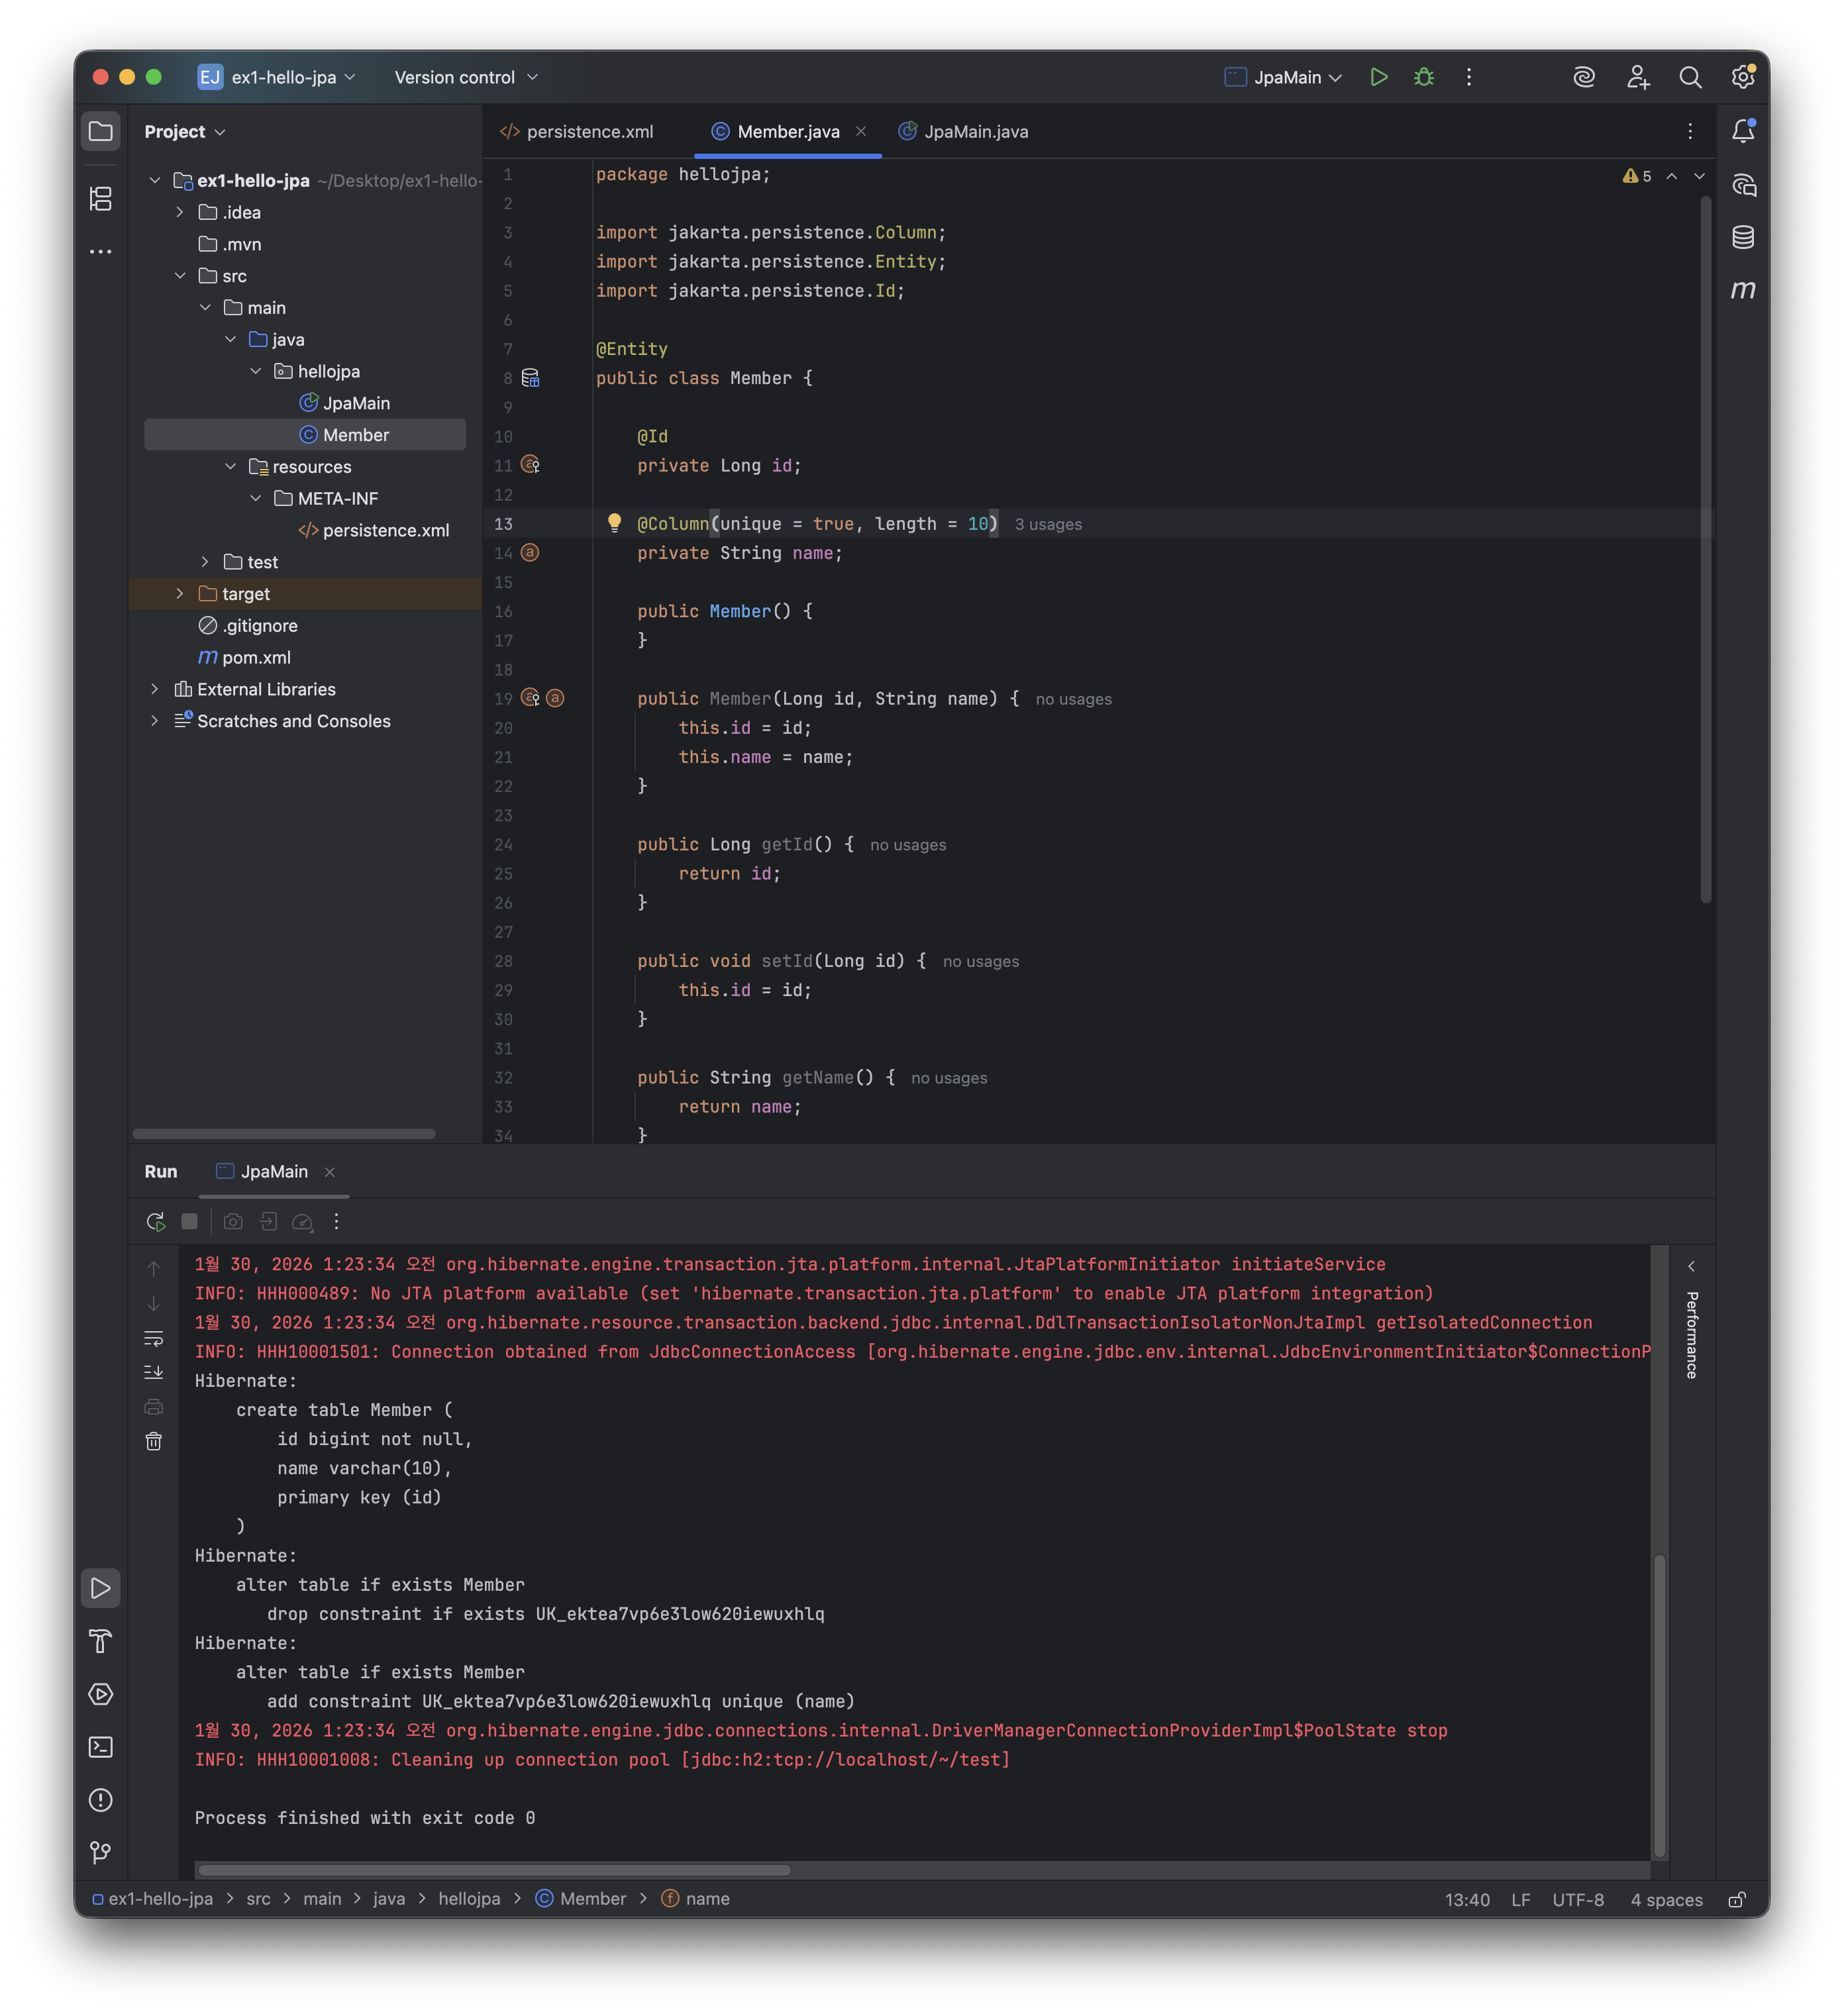The image size is (1844, 2016).
Task: Open the Version control menu
Action: [x=466, y=77]
